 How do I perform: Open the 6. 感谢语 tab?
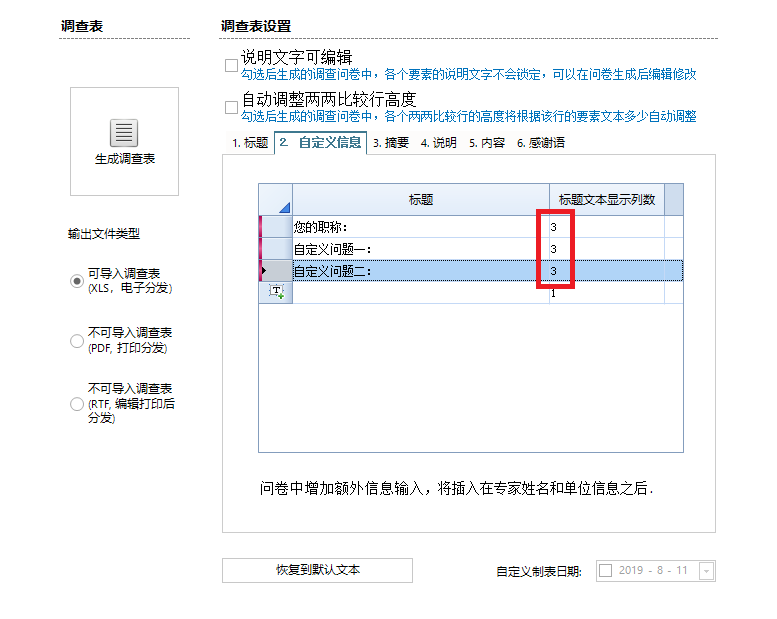pos(540,143)
